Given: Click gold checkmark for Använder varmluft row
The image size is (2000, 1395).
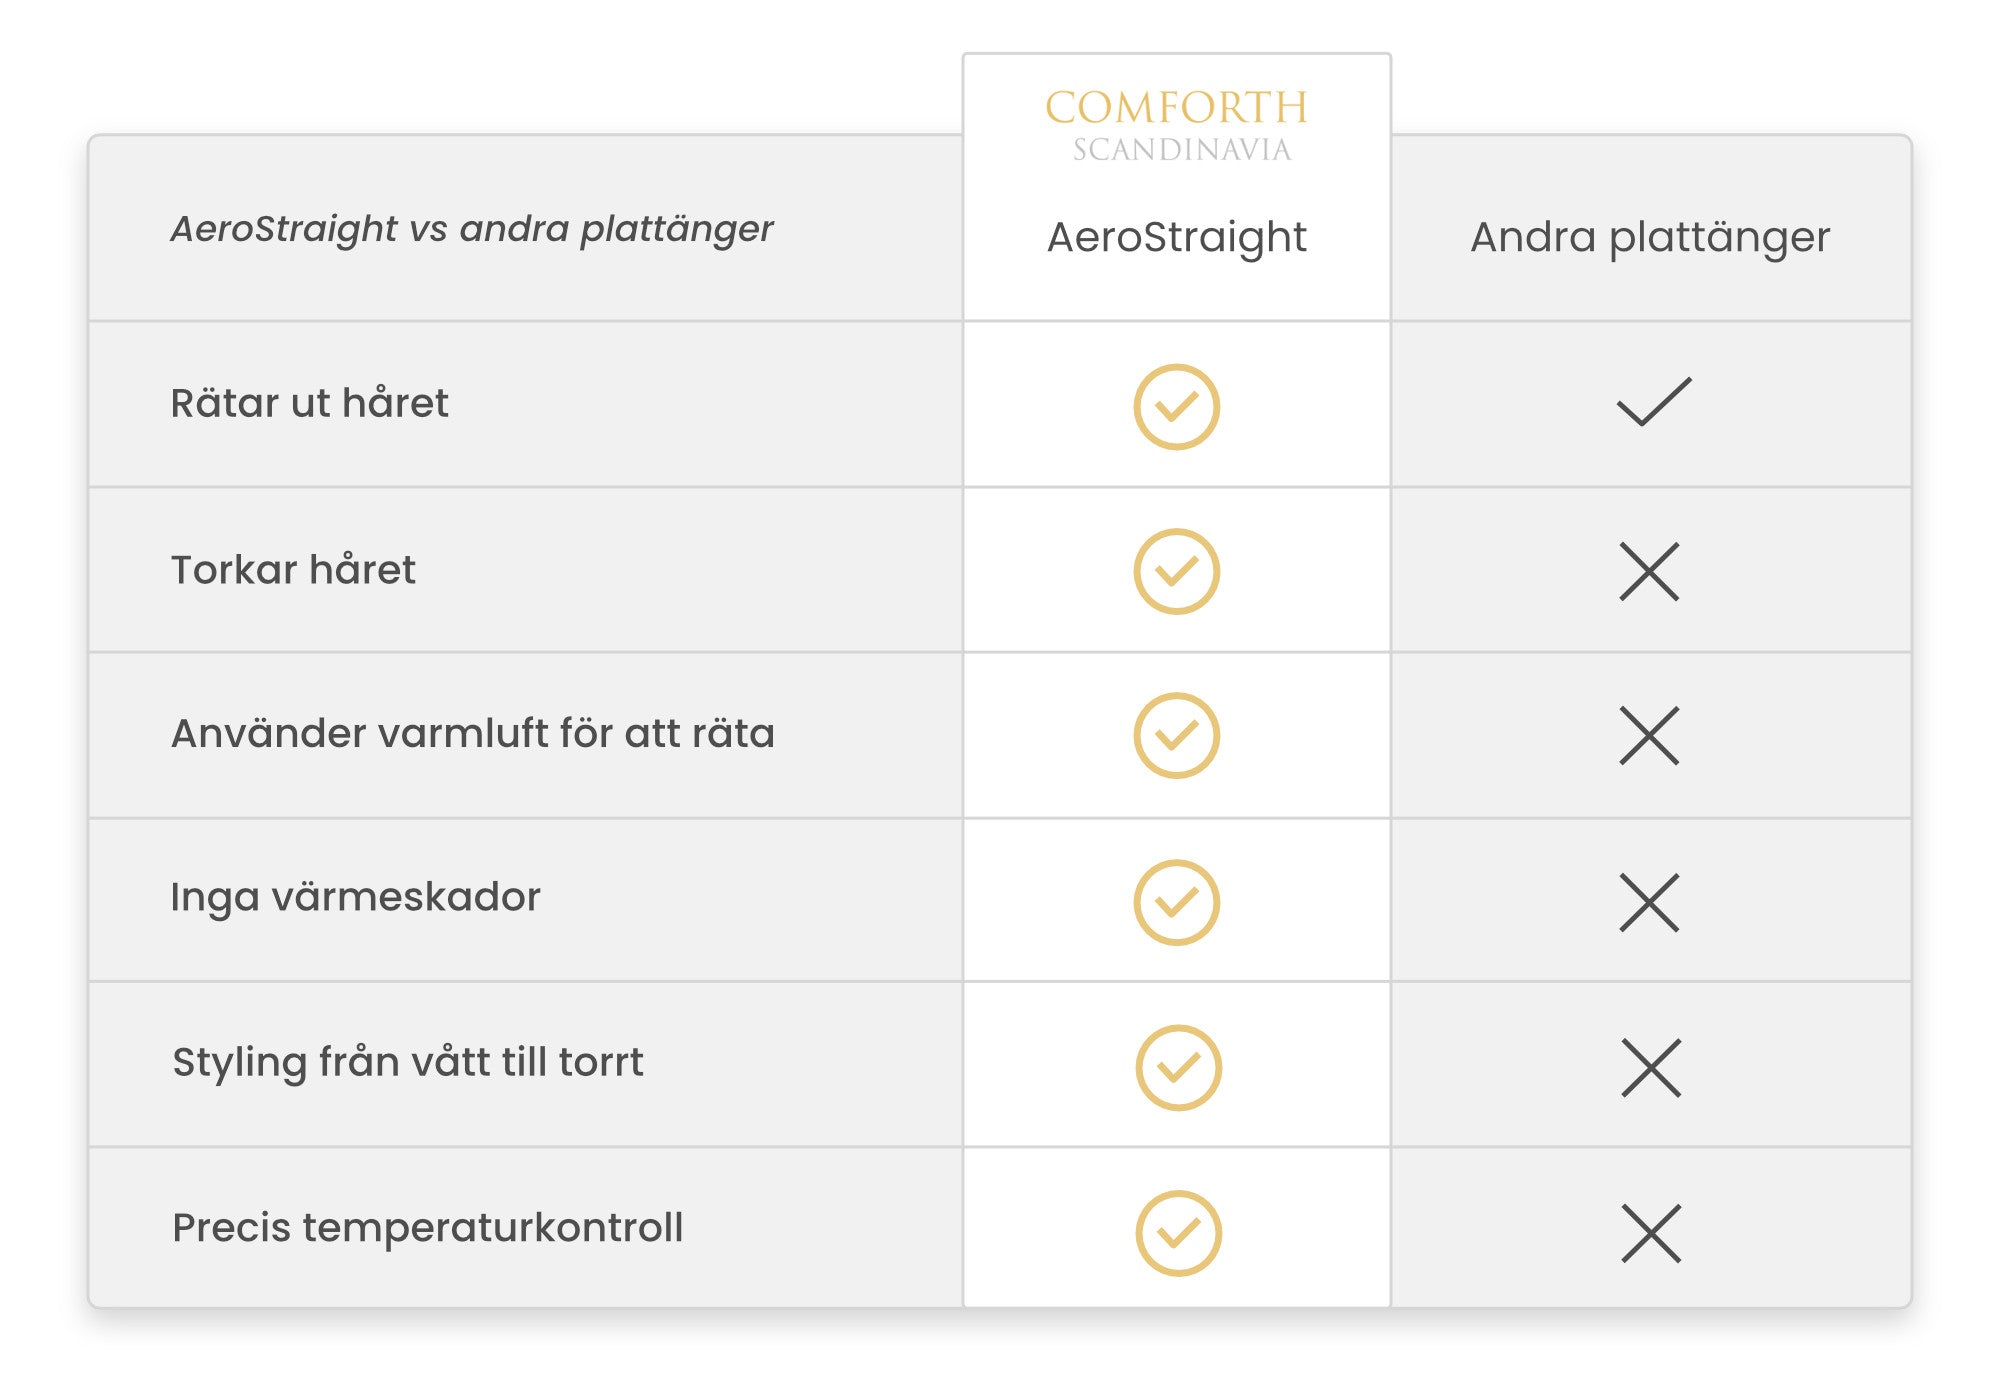Looking at the screenshot, I should (x=1176, y=735).
